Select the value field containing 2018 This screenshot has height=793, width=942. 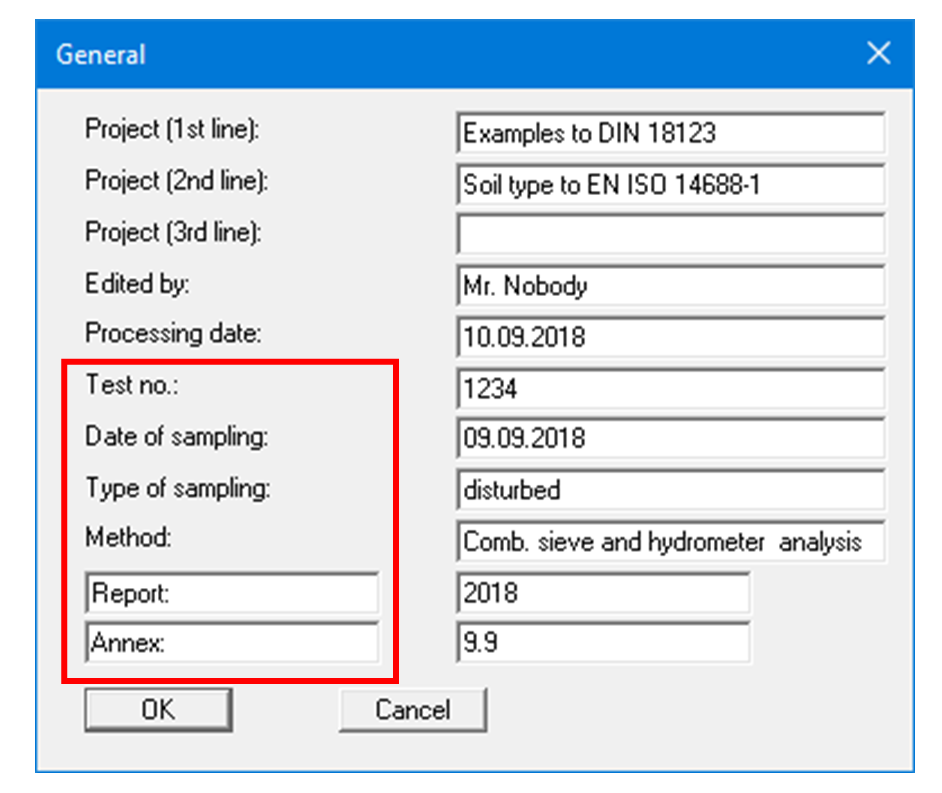coord(603,593)
